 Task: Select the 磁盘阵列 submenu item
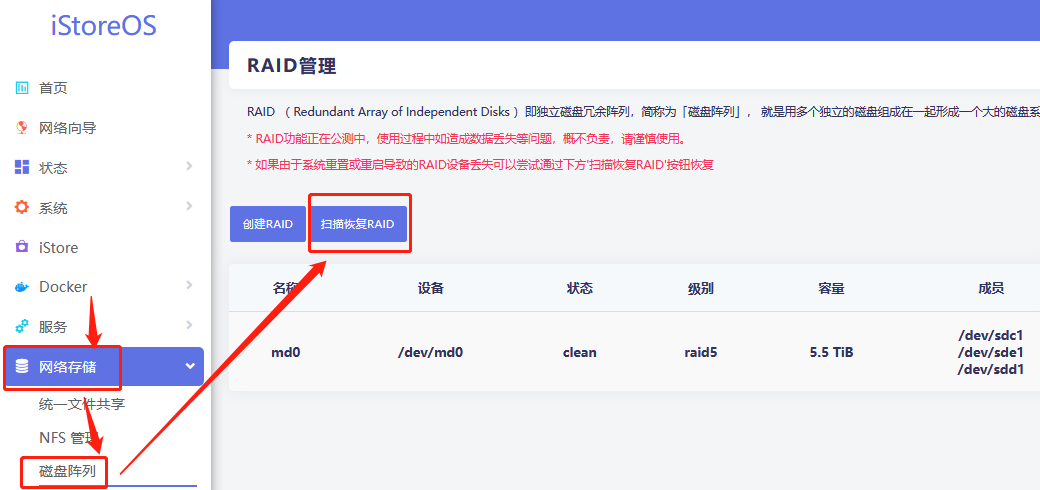68,472
